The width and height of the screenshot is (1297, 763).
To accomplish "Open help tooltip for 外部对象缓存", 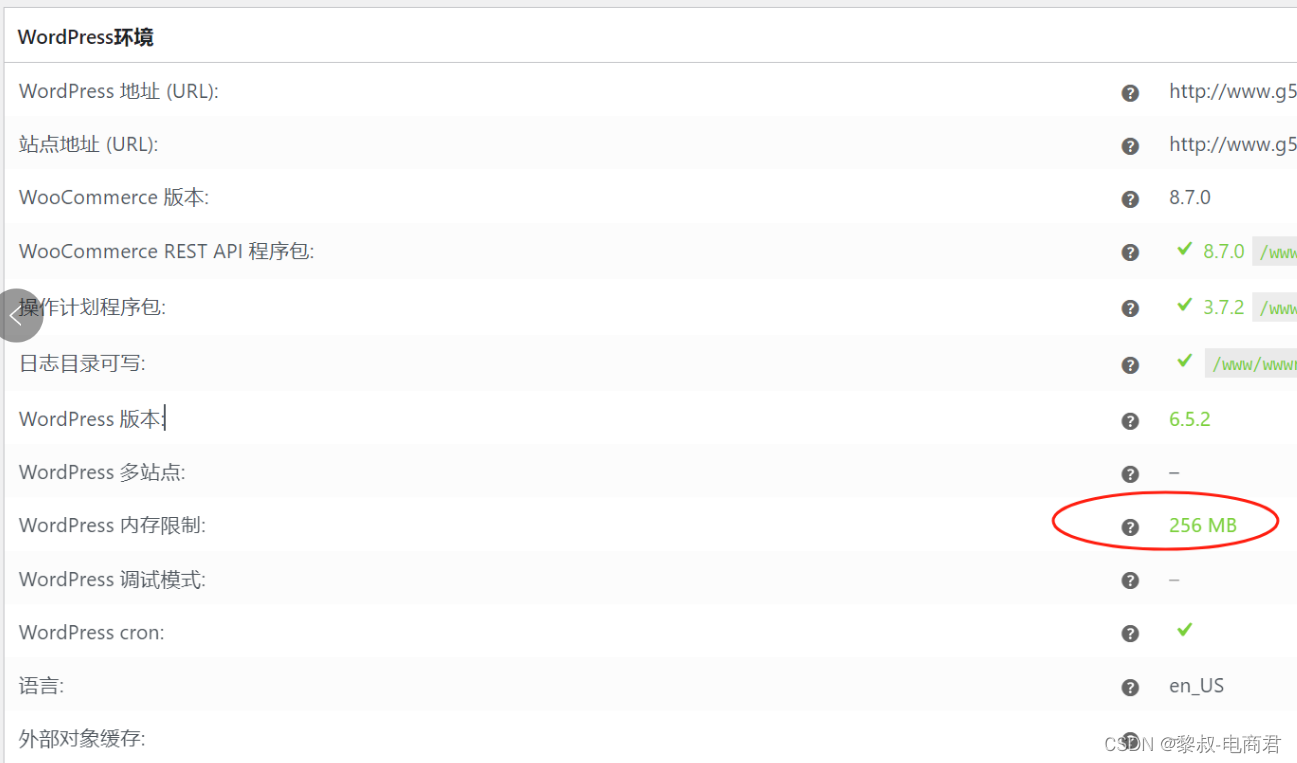I will [1130, 740].
